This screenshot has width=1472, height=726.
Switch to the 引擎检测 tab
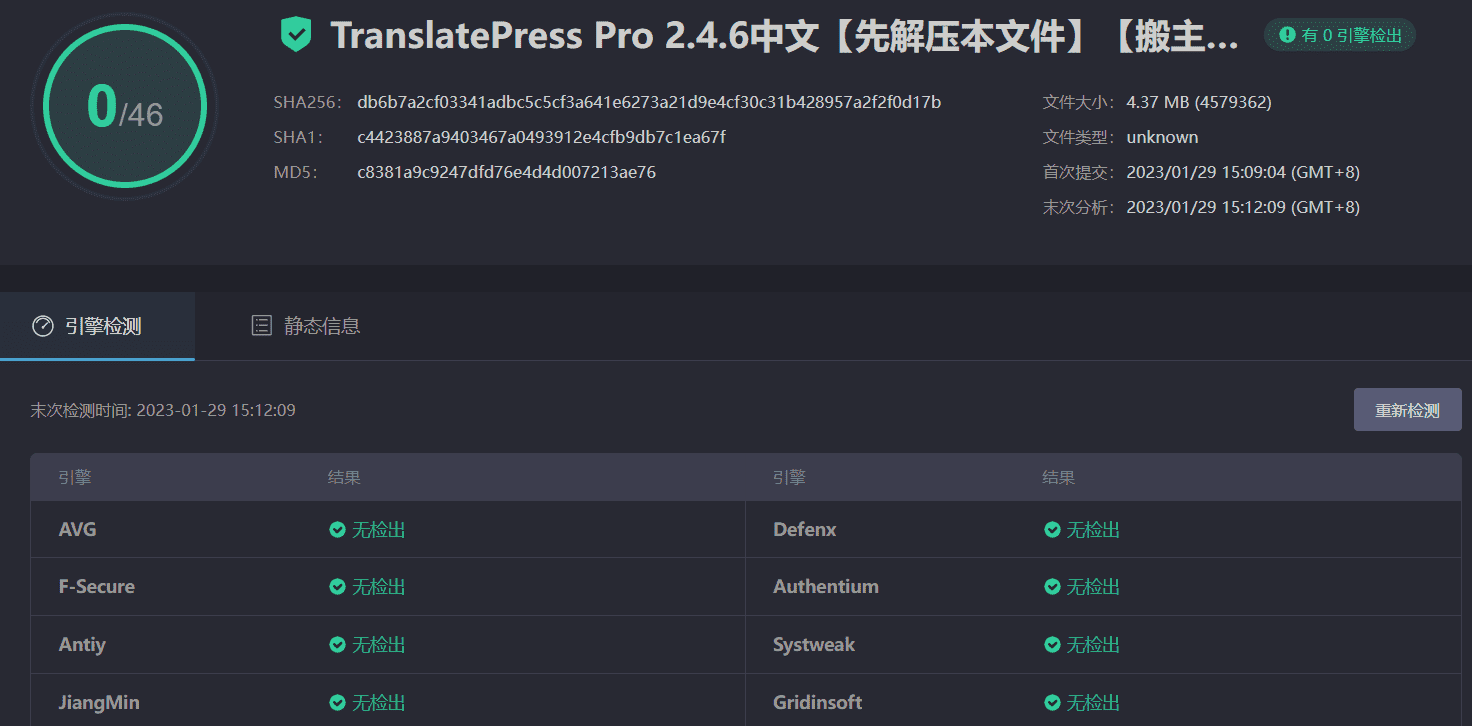97,326
